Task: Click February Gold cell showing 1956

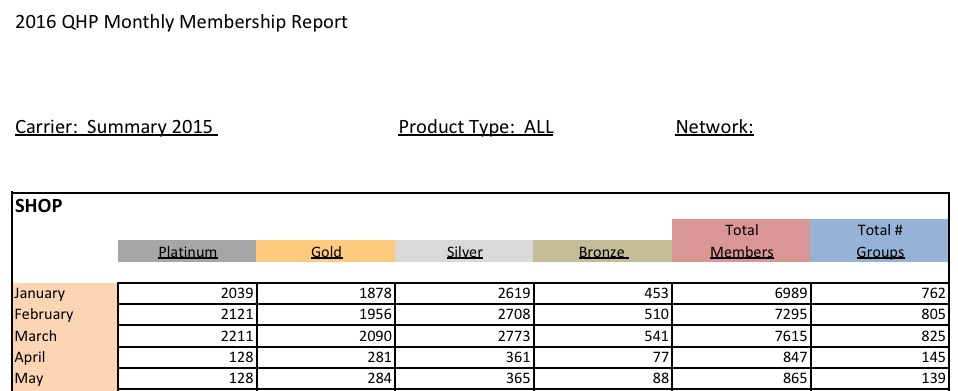Action: (x=326, y=315)
